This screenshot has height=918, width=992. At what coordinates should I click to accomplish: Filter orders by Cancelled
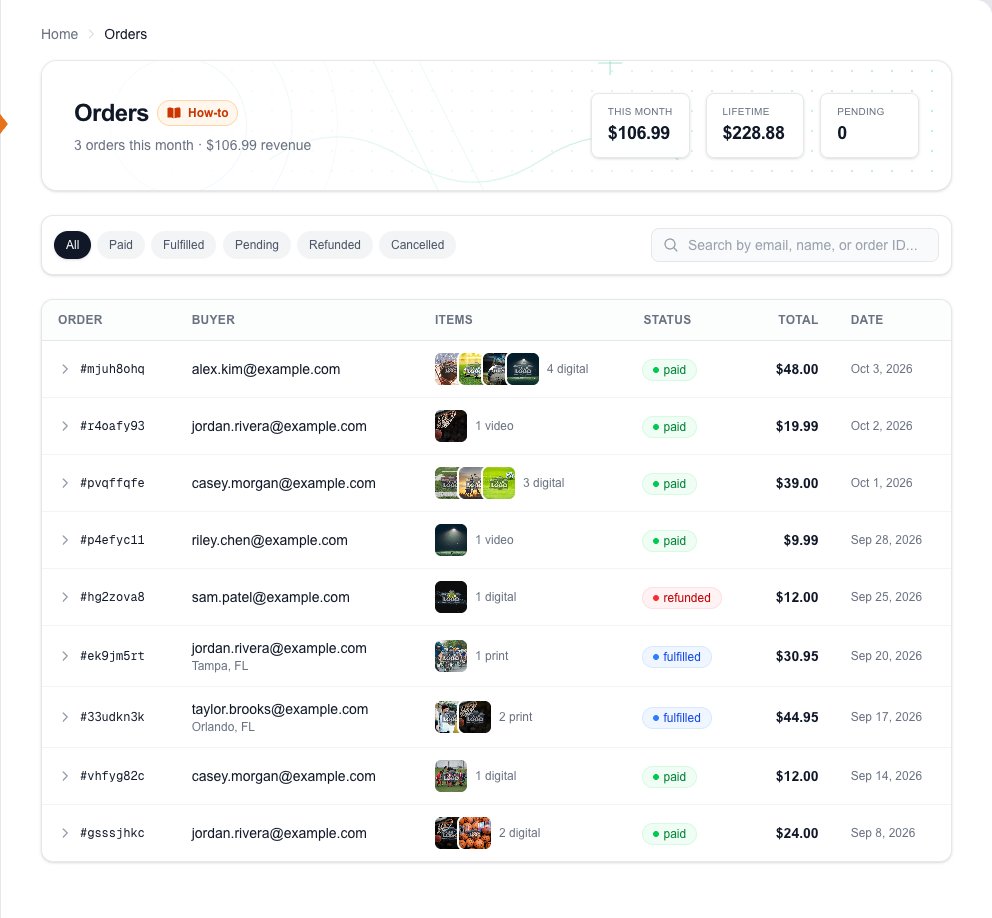coord(418,245)
